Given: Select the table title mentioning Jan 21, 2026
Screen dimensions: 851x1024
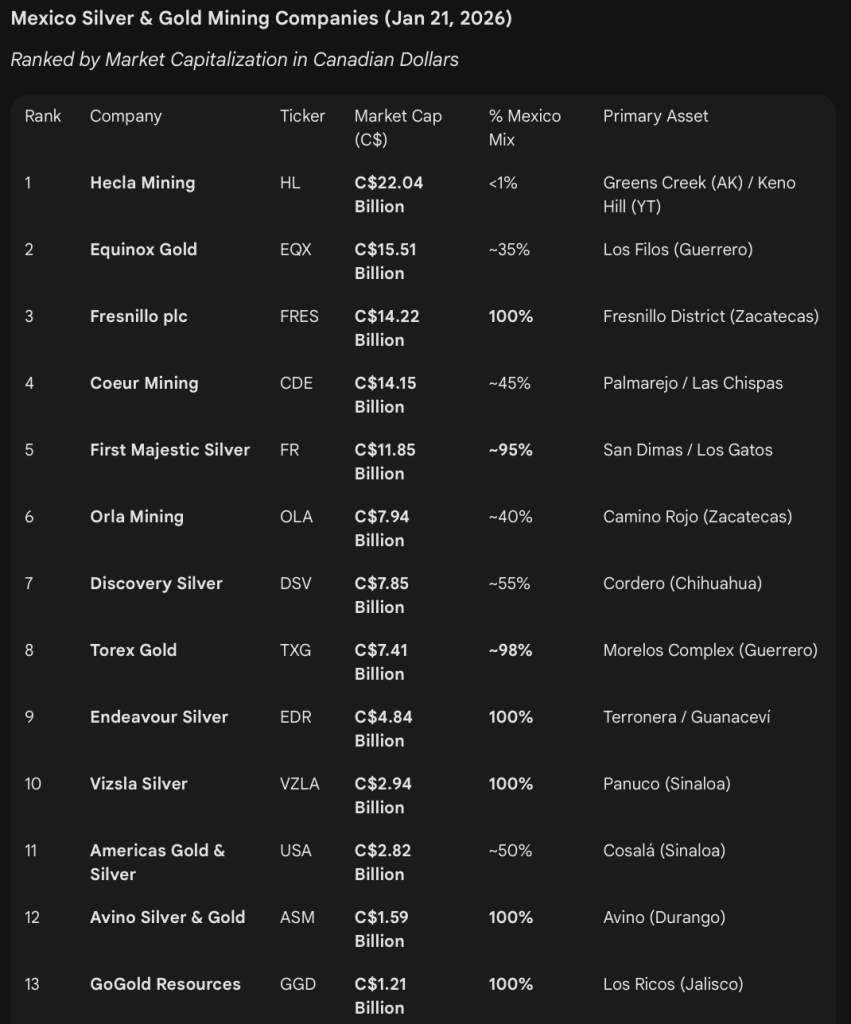Looking at the screenshot, I should [x=261, y=18].
